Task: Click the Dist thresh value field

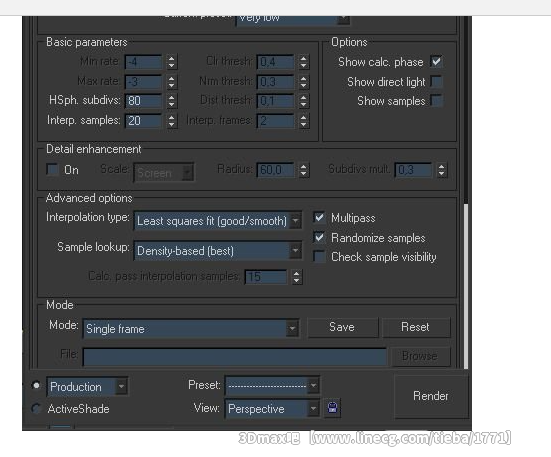Action: pyautogui.click(x=275, y=101)
